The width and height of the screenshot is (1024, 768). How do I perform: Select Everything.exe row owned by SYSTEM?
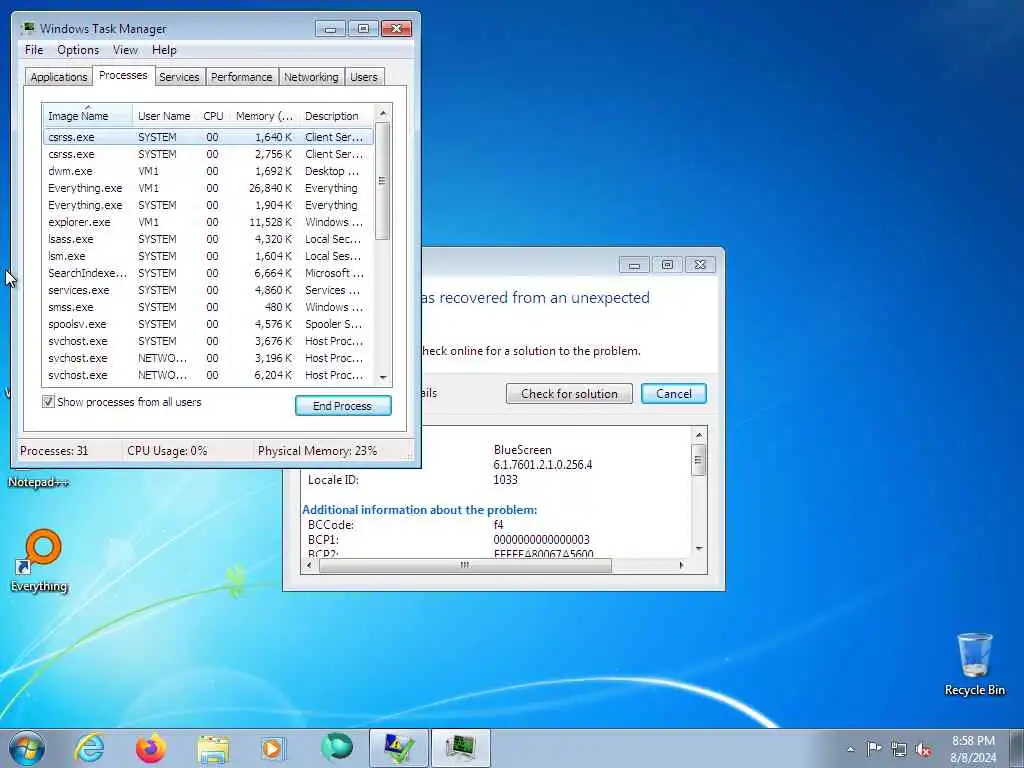[208, 205]
